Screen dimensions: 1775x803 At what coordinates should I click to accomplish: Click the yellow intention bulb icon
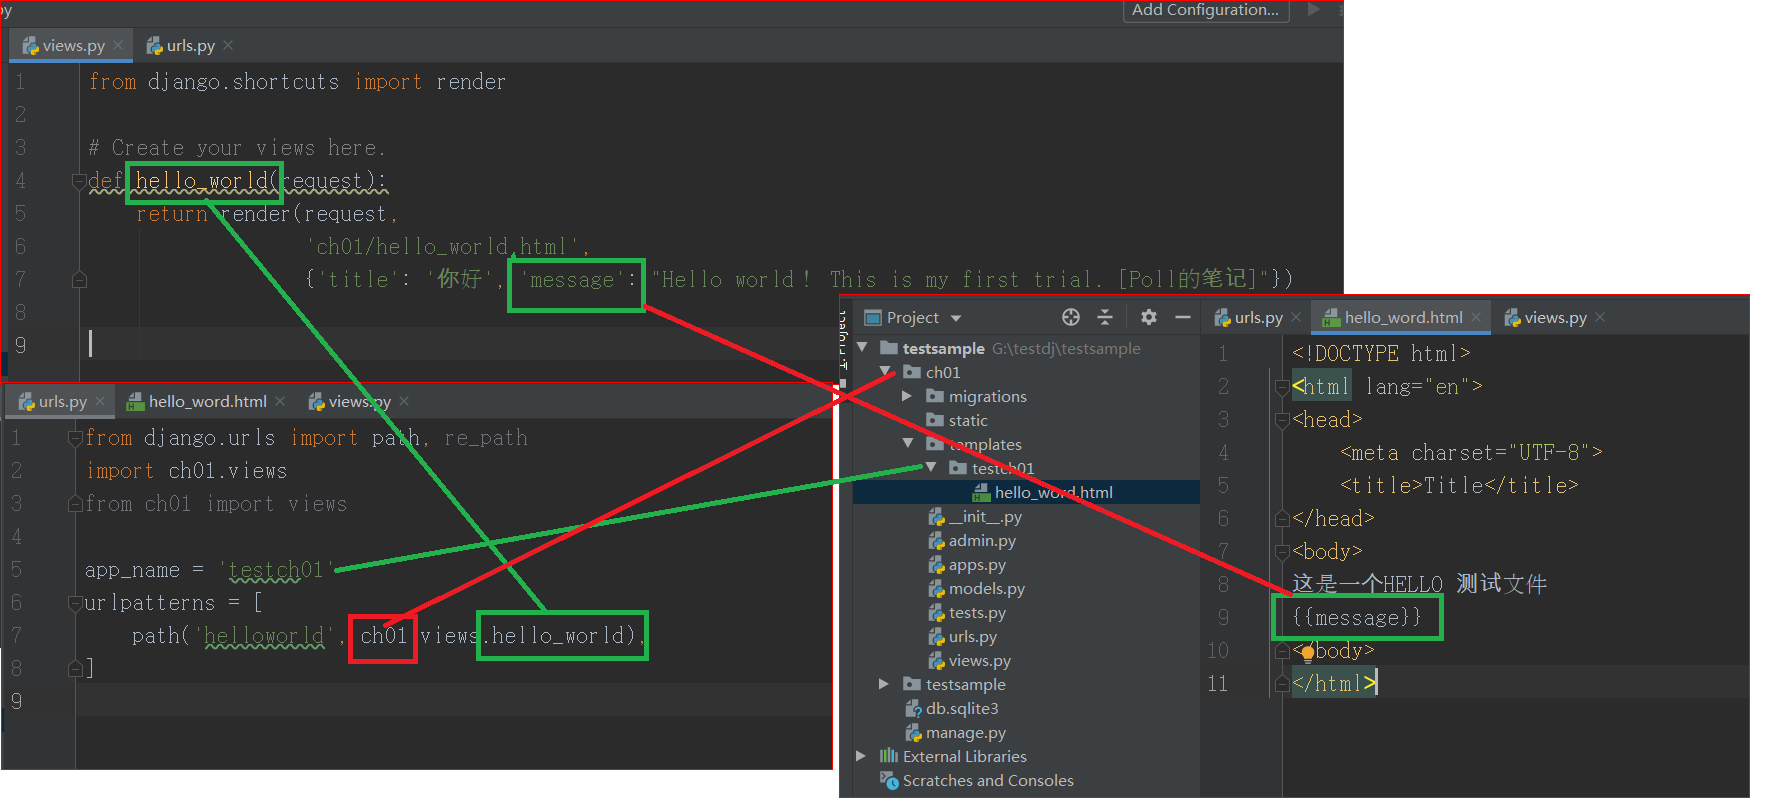(x=1307, y=655)
